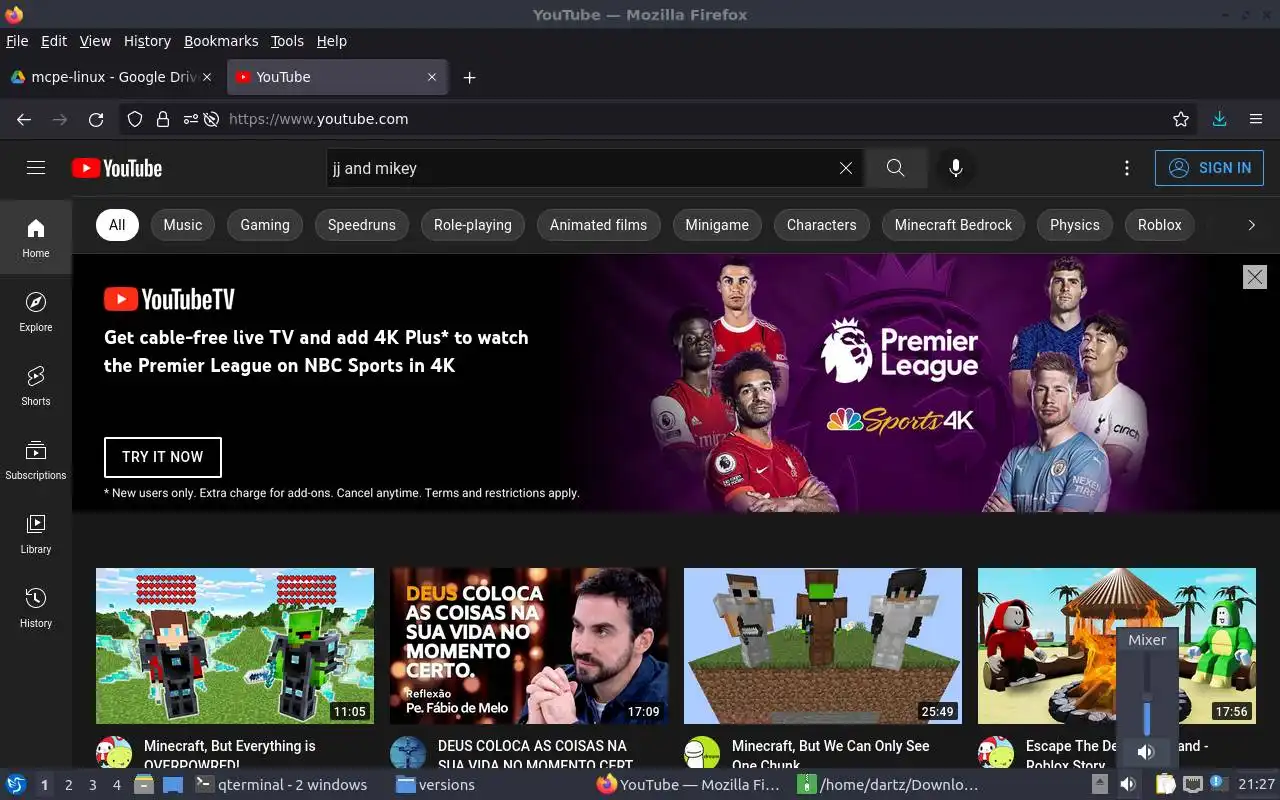
Task: Bookmark this page with the star
Action: (x=1181, y=119)
